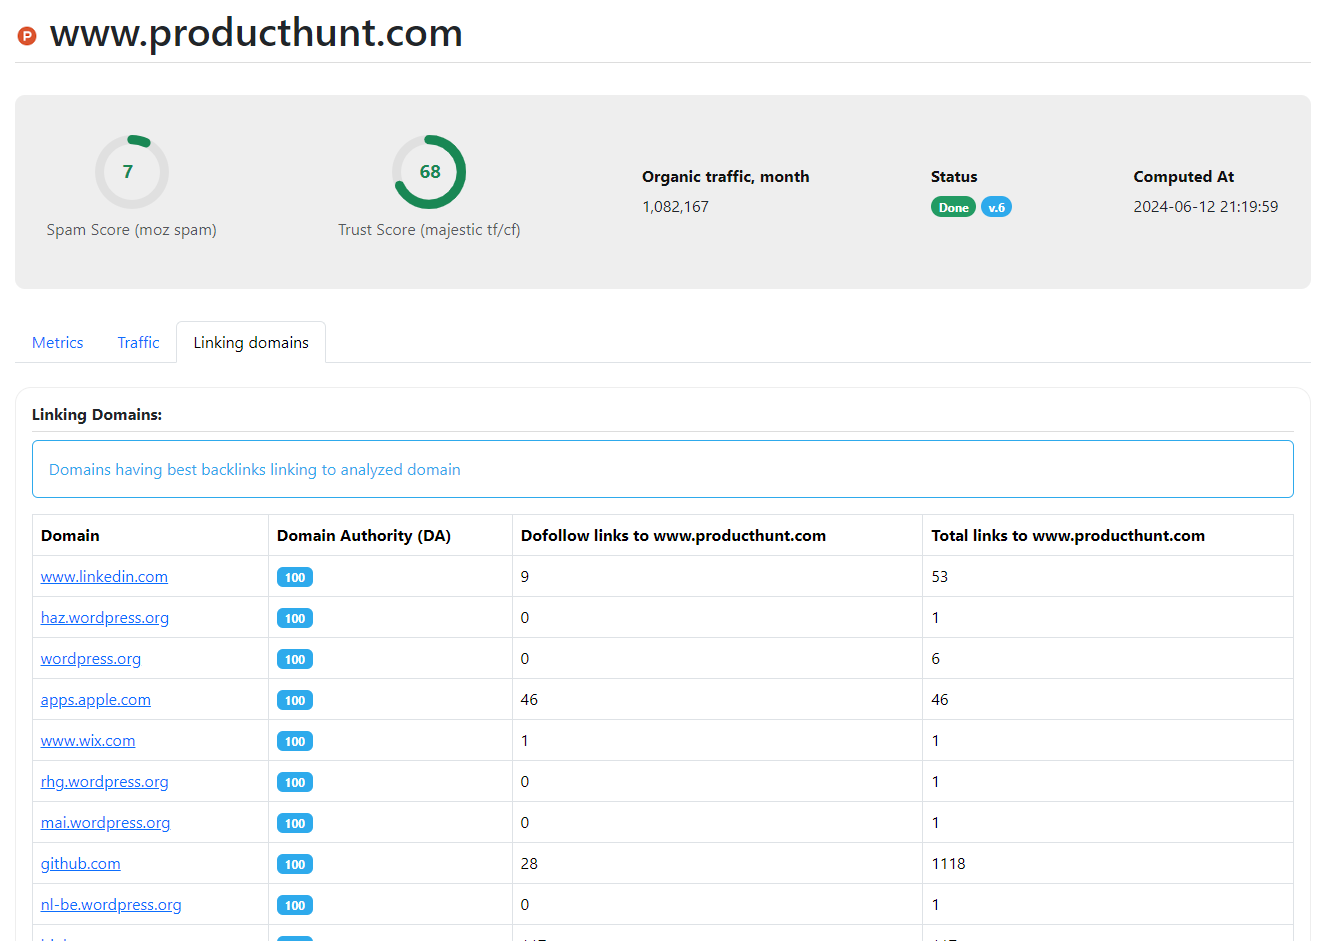Visit the wordpress.org domain link

(91, 659)
